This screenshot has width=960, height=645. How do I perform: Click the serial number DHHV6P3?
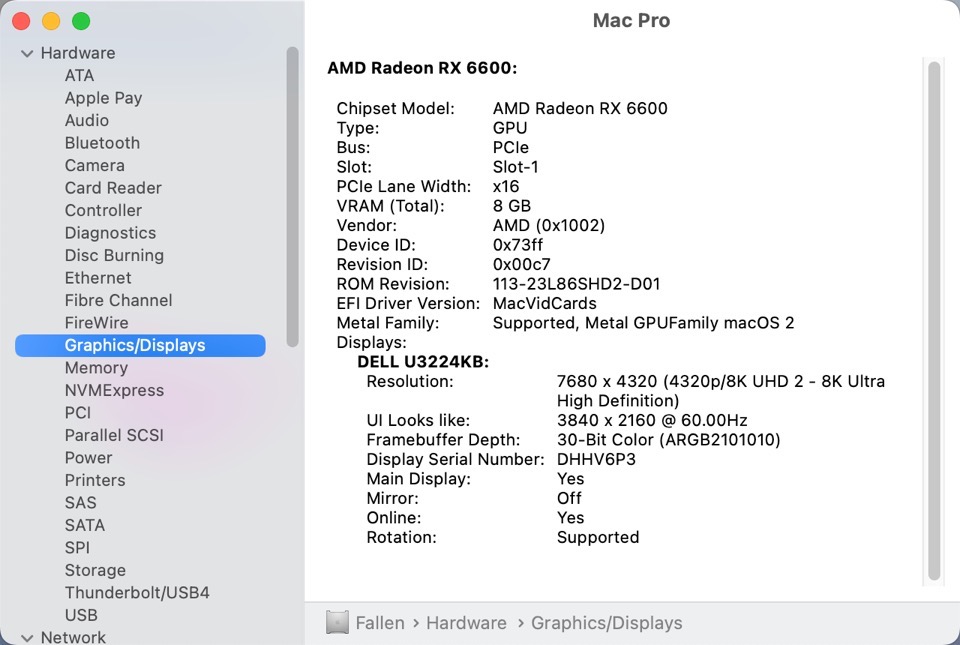pyautogui.click(x=596, y=460)
